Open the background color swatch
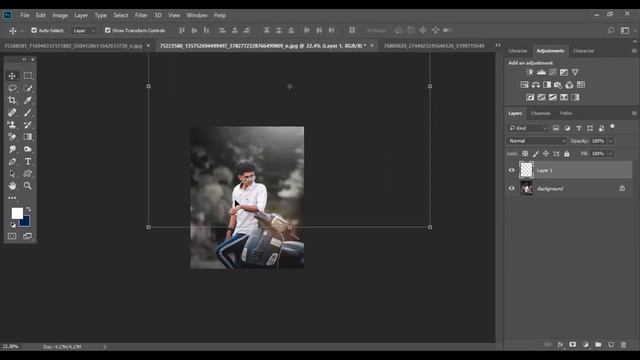This screenshot has width=640, height=360. click(26, 222)
